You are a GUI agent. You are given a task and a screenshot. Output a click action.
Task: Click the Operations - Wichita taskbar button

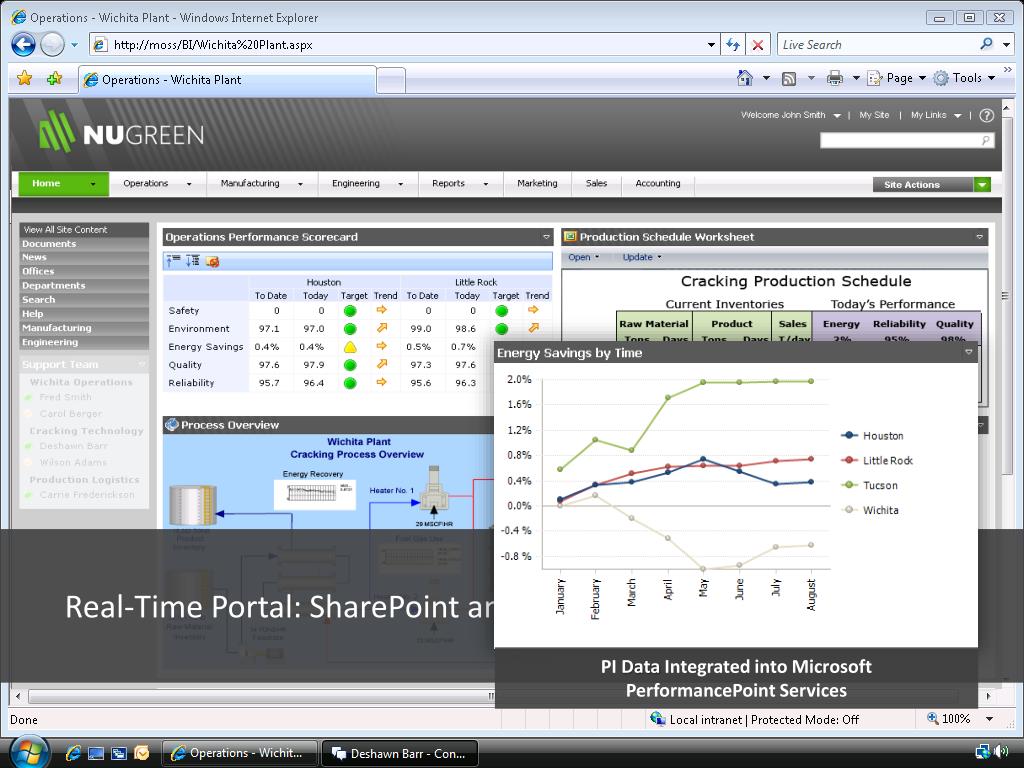(x=239, y=753)
